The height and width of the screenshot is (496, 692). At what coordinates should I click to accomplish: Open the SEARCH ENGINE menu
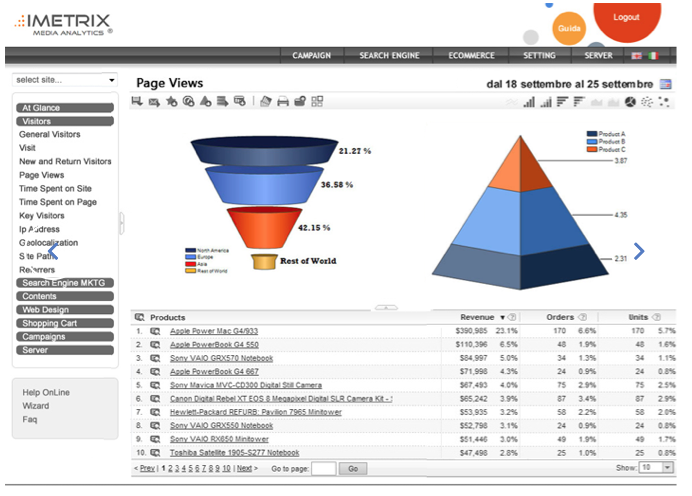pos(390,56)
